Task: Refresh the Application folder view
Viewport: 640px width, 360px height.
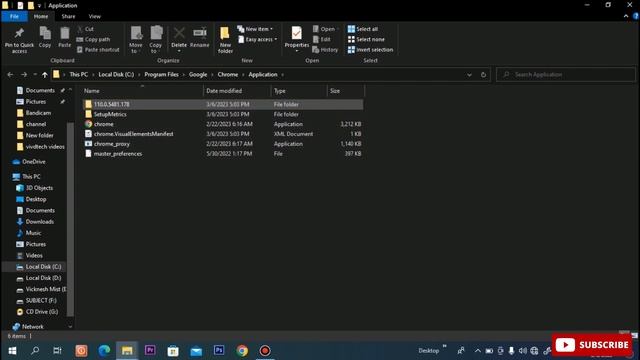Action: click(x=483, y=75)
